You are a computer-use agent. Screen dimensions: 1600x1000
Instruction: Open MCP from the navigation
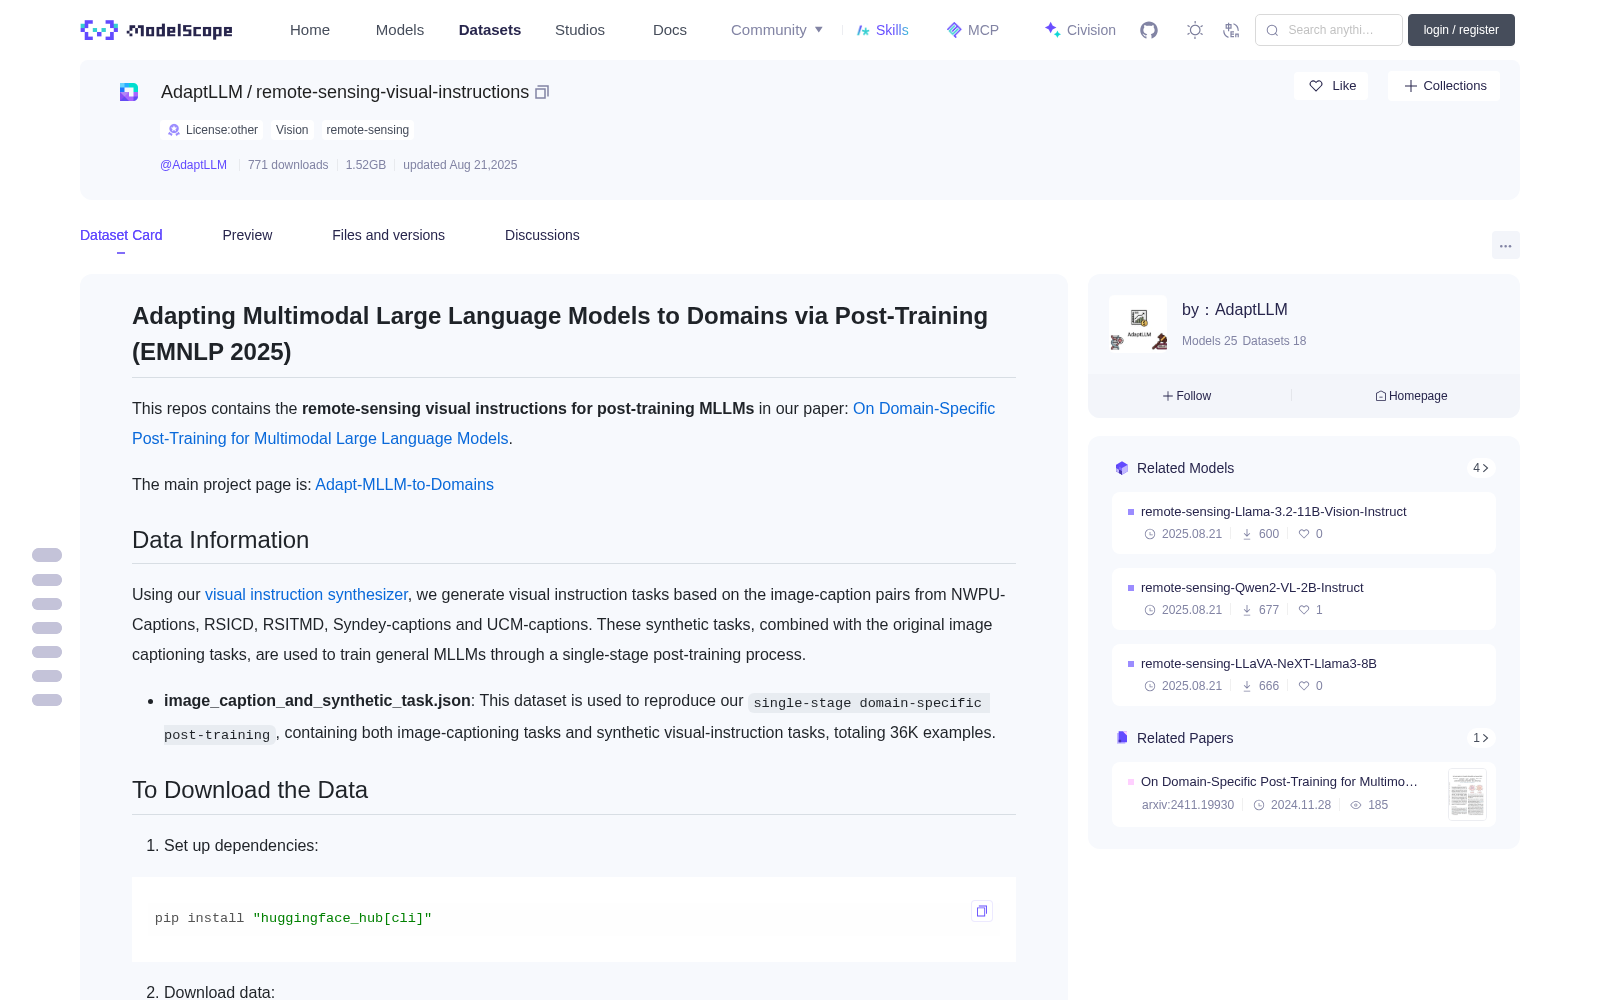point(972,30)
